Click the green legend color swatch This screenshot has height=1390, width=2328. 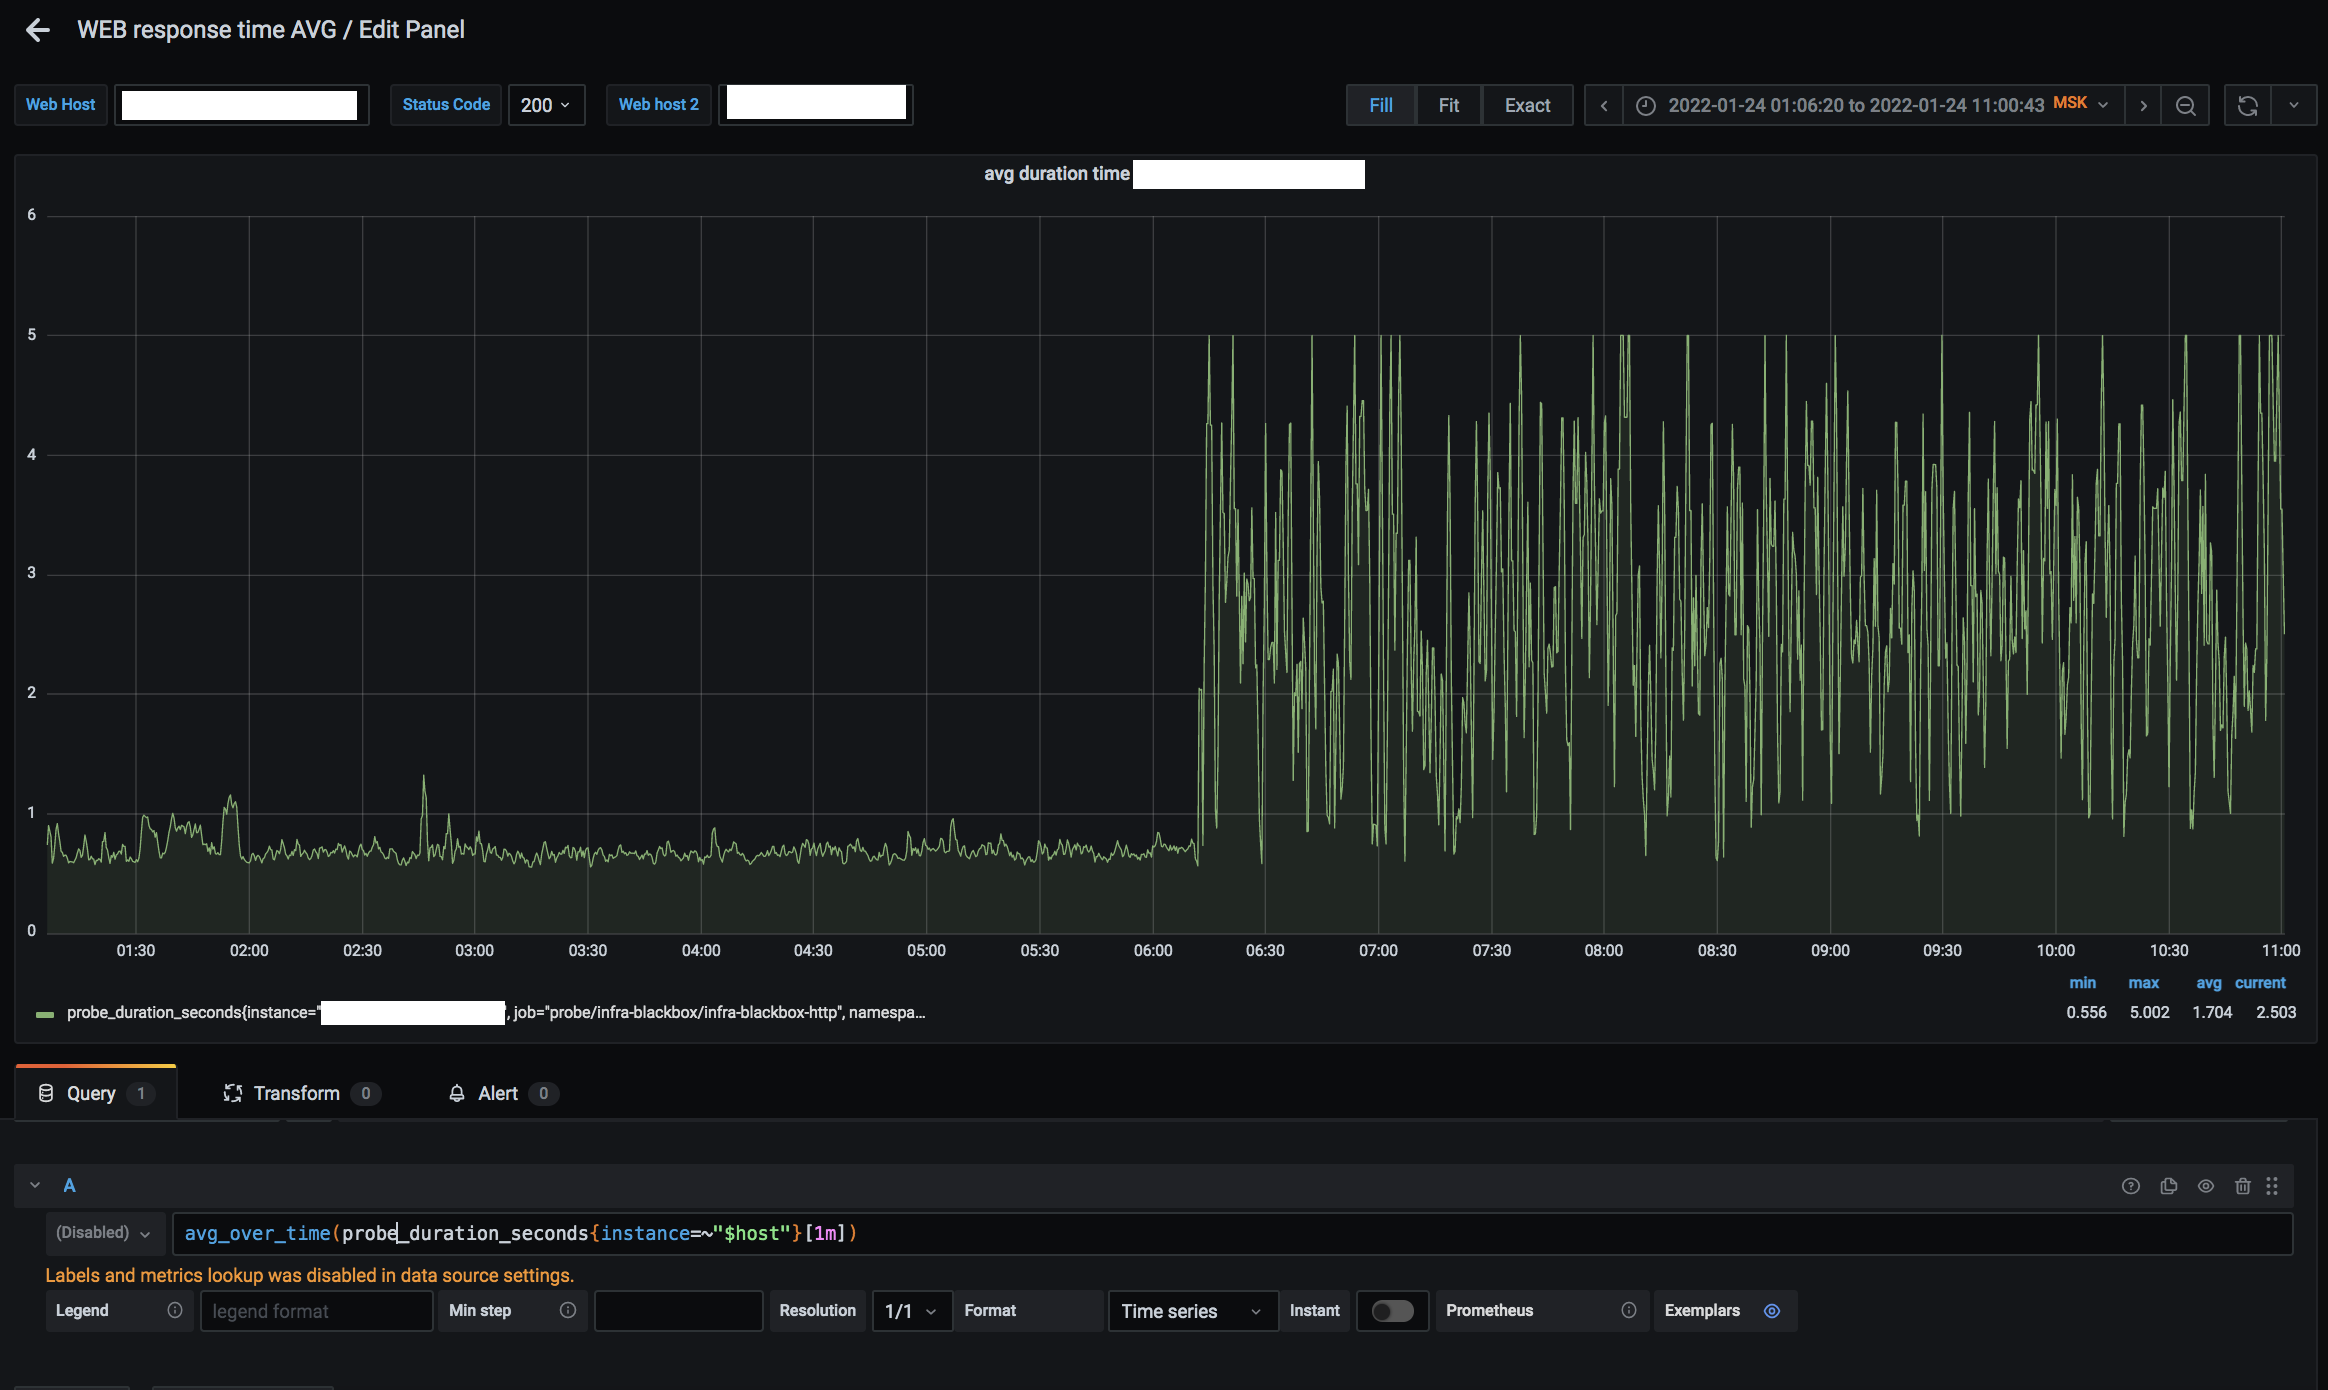click(45, 1014)
